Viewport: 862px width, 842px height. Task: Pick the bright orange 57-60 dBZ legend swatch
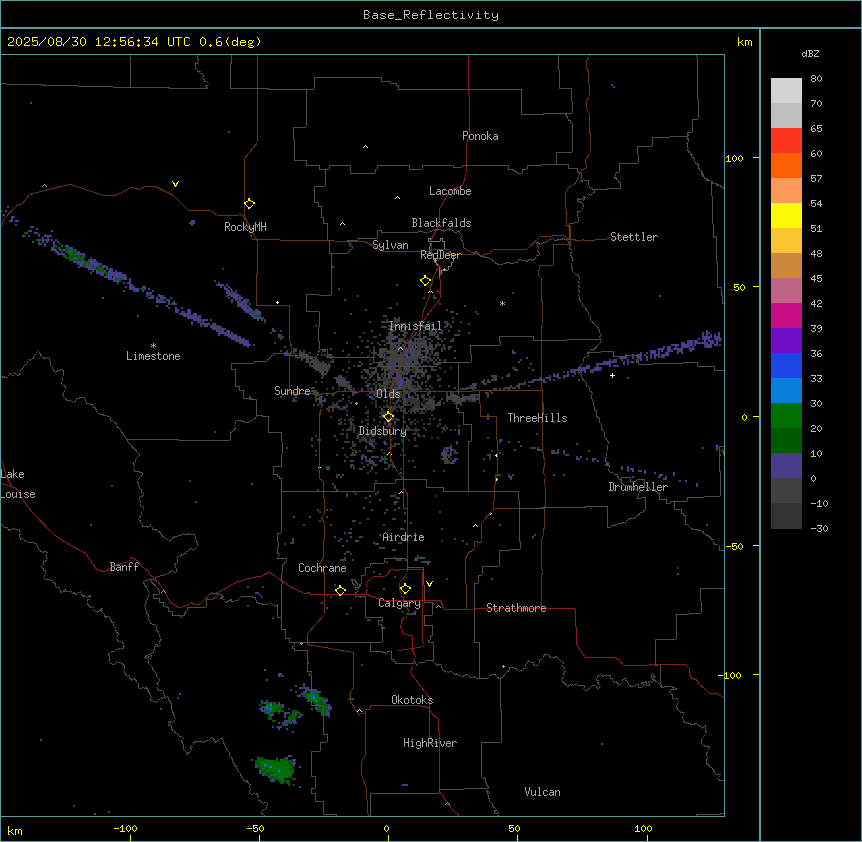786,166
